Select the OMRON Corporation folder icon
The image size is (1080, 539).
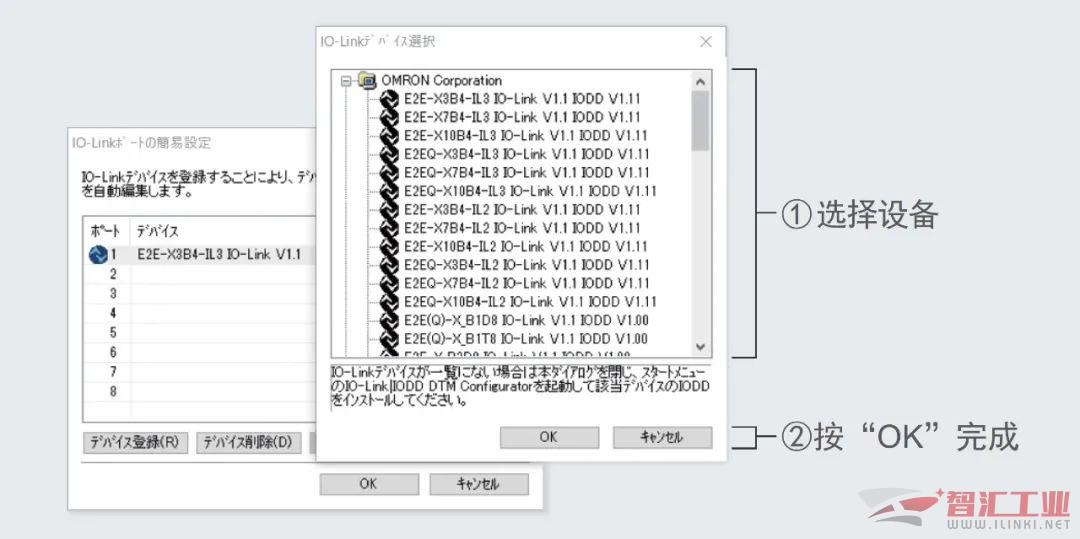[367, 81]
